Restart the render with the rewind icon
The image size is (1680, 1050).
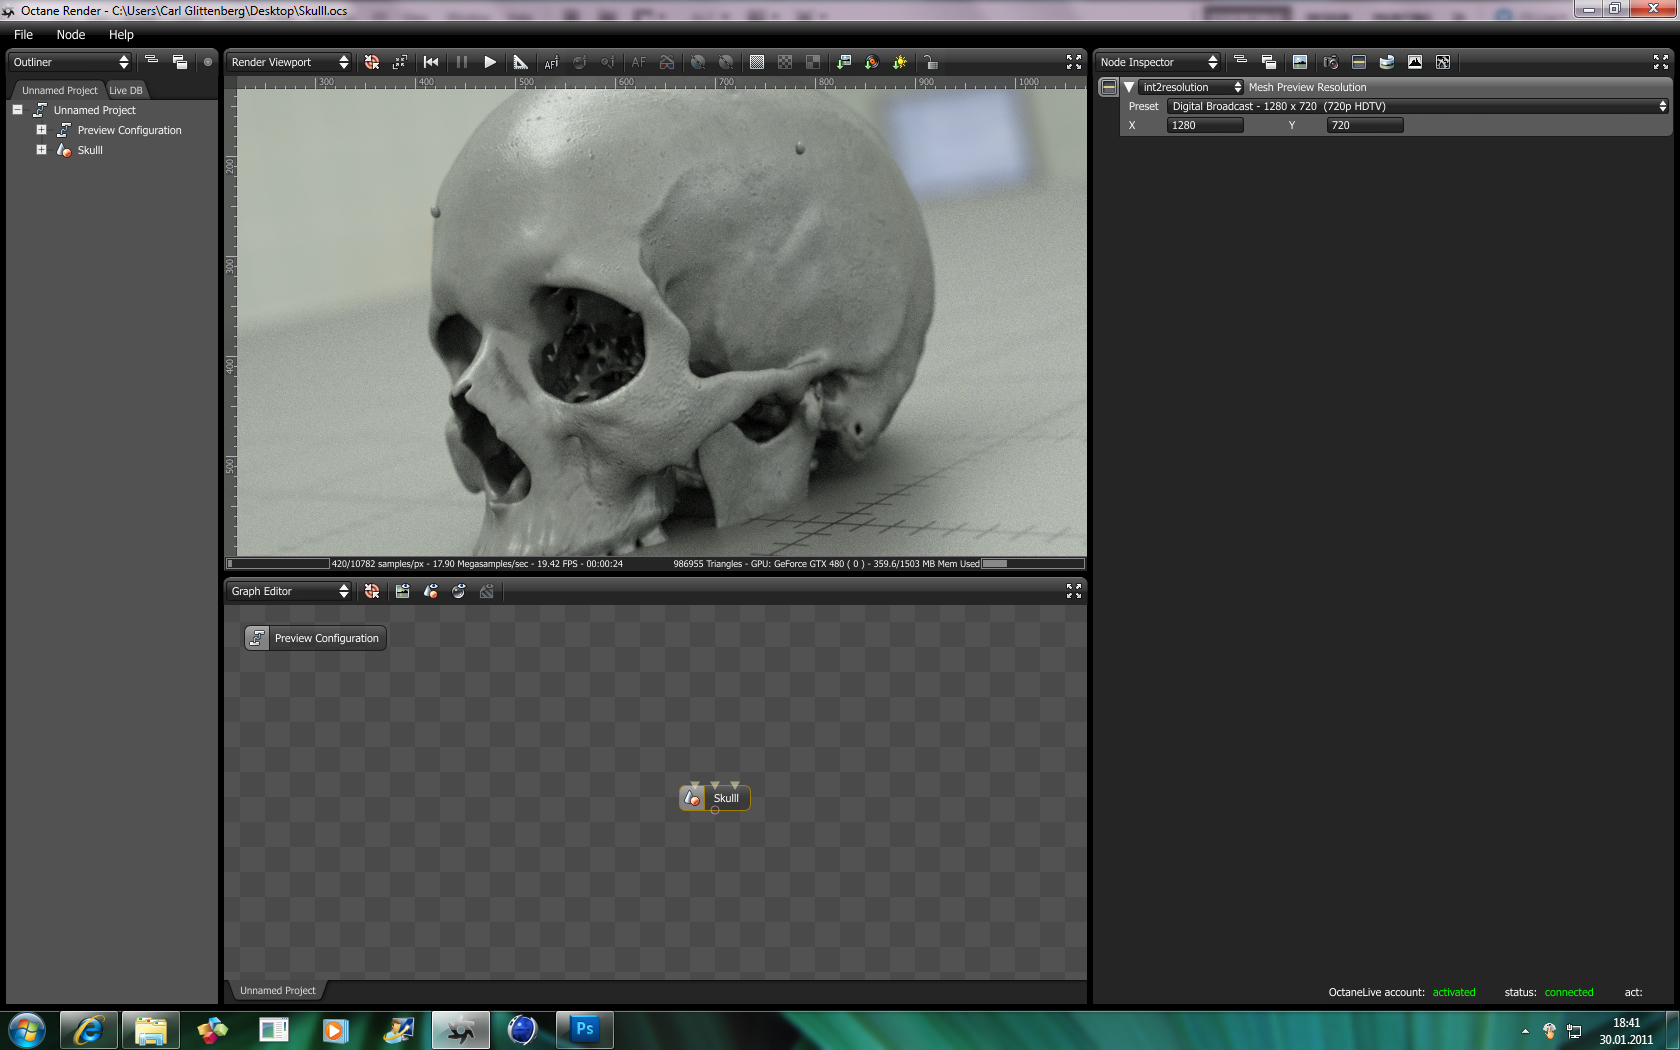pyautogui.click(x=431, y=62)
